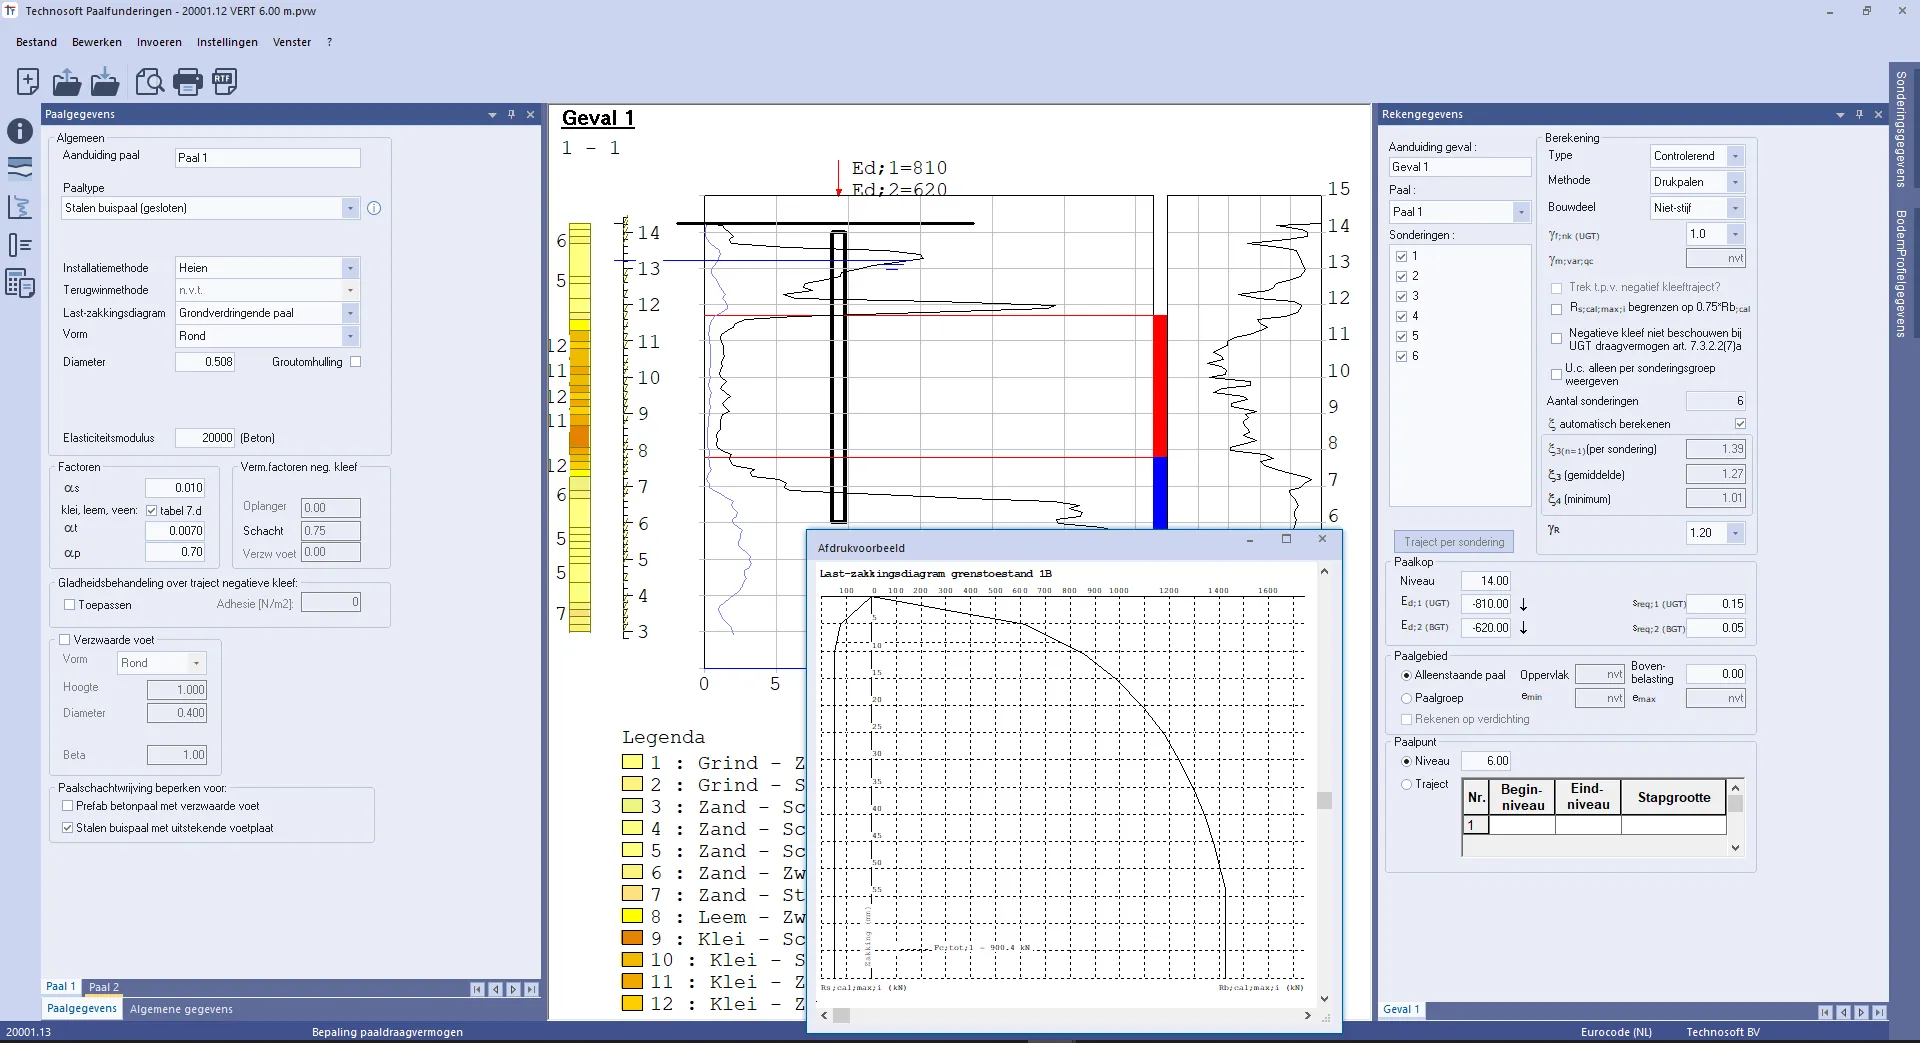
Task: Go to last Geval tab arrow
Action: point(1879,1012)
